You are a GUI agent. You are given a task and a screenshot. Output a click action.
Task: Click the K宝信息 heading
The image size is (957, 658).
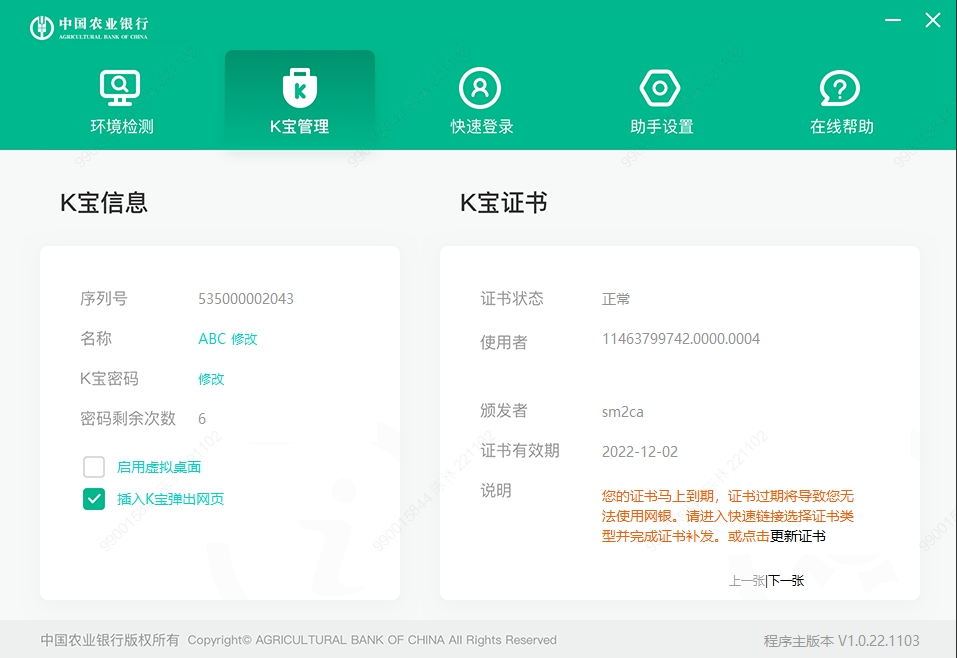click(104, 203)
